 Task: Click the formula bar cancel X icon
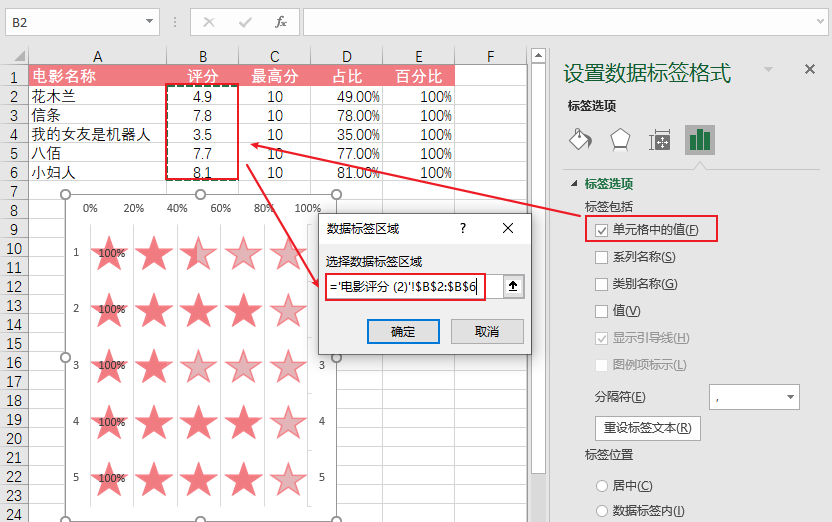click(209, 22)
